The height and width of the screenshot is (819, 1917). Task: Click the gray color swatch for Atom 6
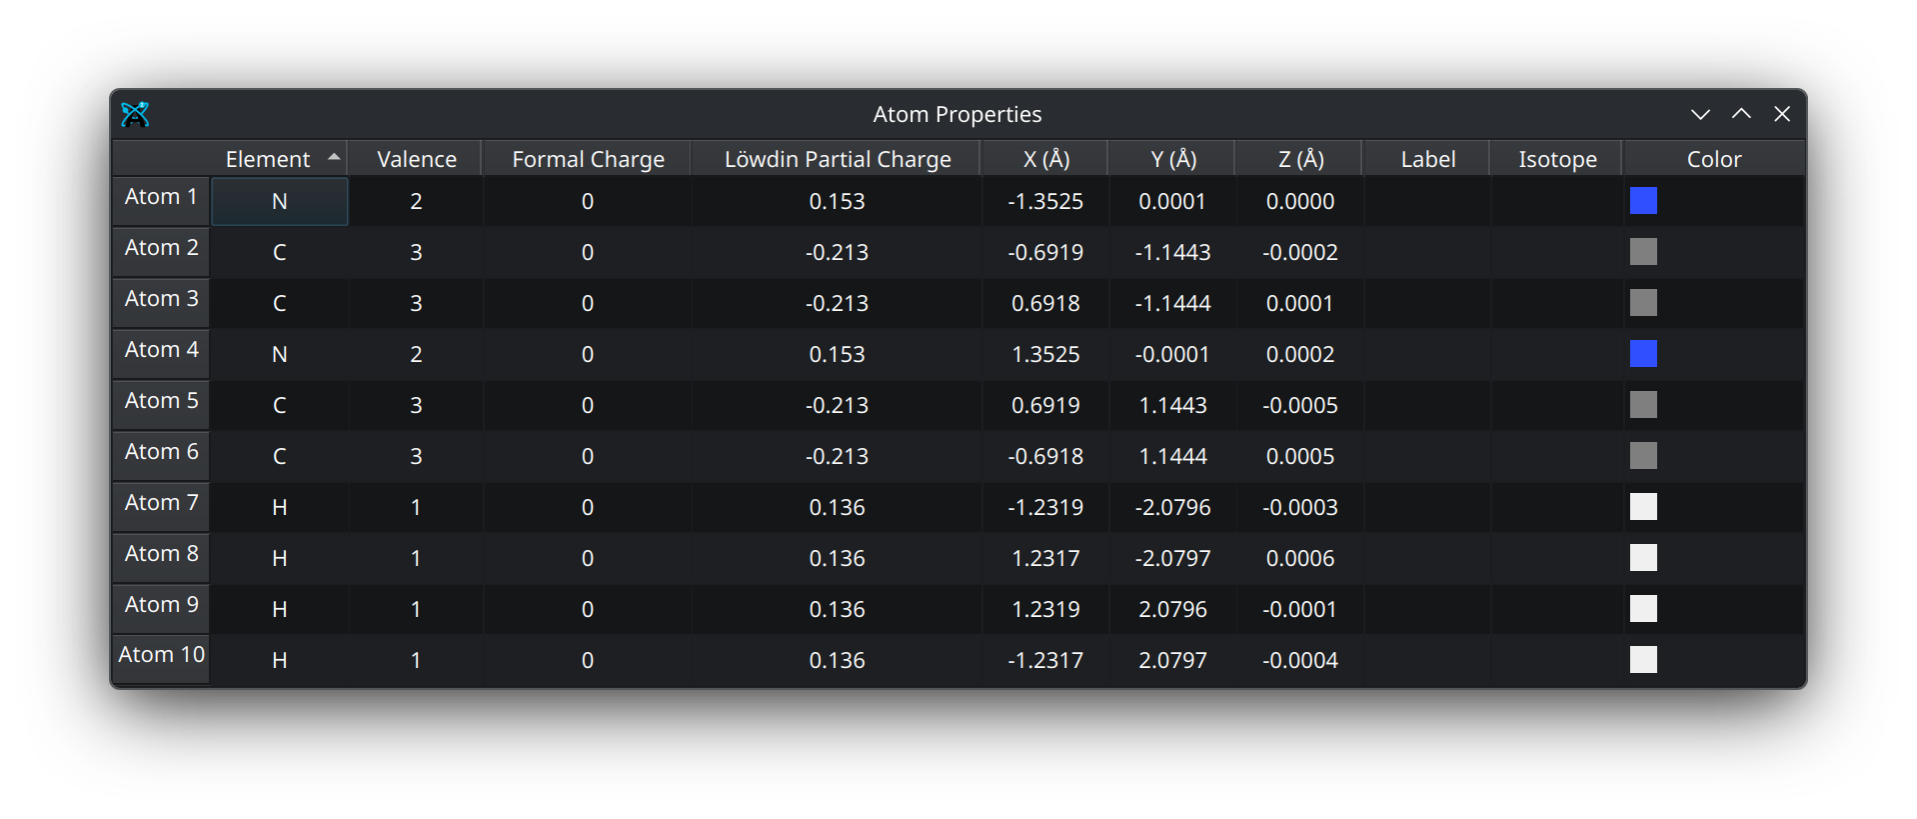click(1643, 456)
